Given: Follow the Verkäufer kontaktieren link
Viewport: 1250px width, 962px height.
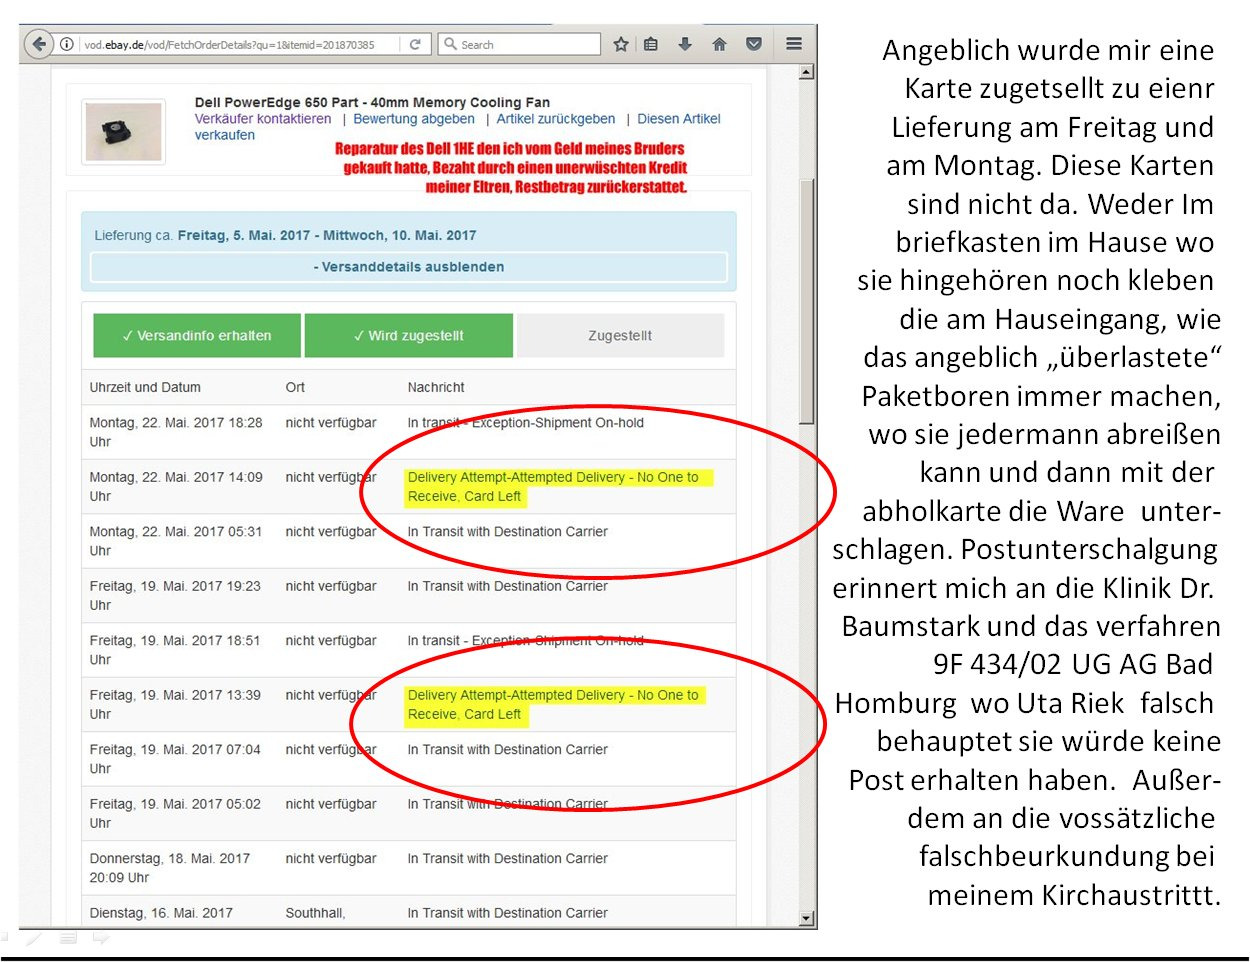Looking at the screenshot, I should tap(263, 119).
